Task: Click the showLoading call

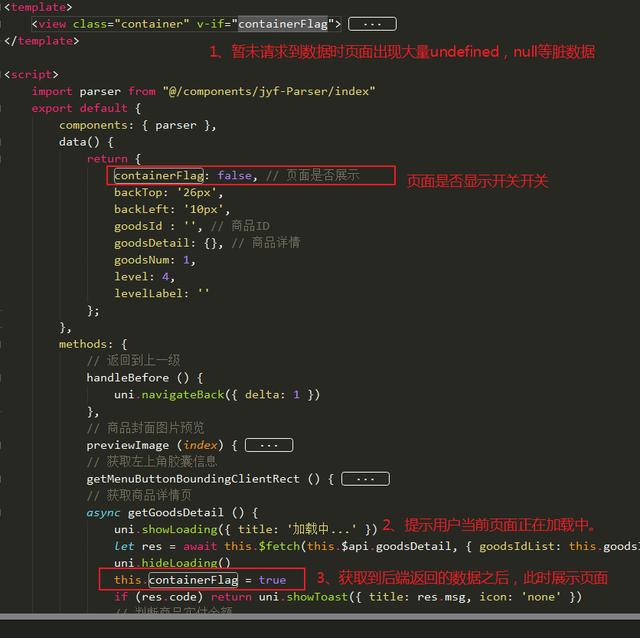Action: pyautogui.click(x=179, y=529)
